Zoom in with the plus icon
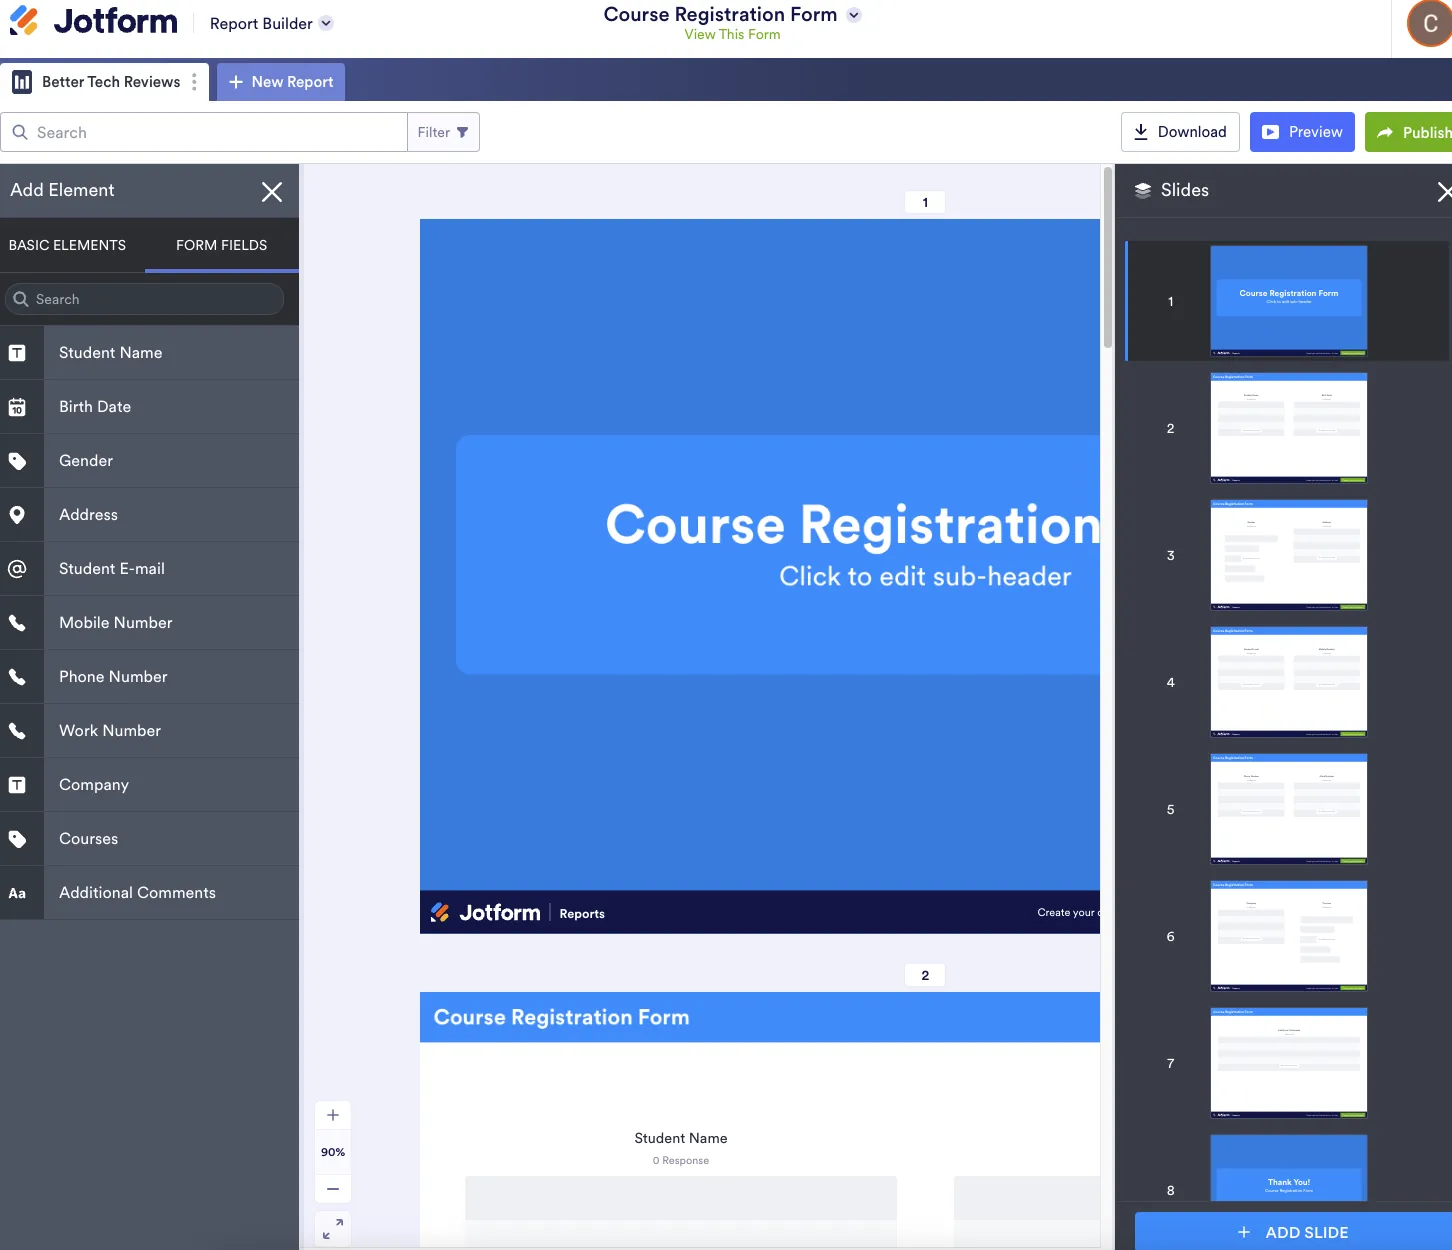Viewport: 1452px width, 1250px height. [333, 1115]
